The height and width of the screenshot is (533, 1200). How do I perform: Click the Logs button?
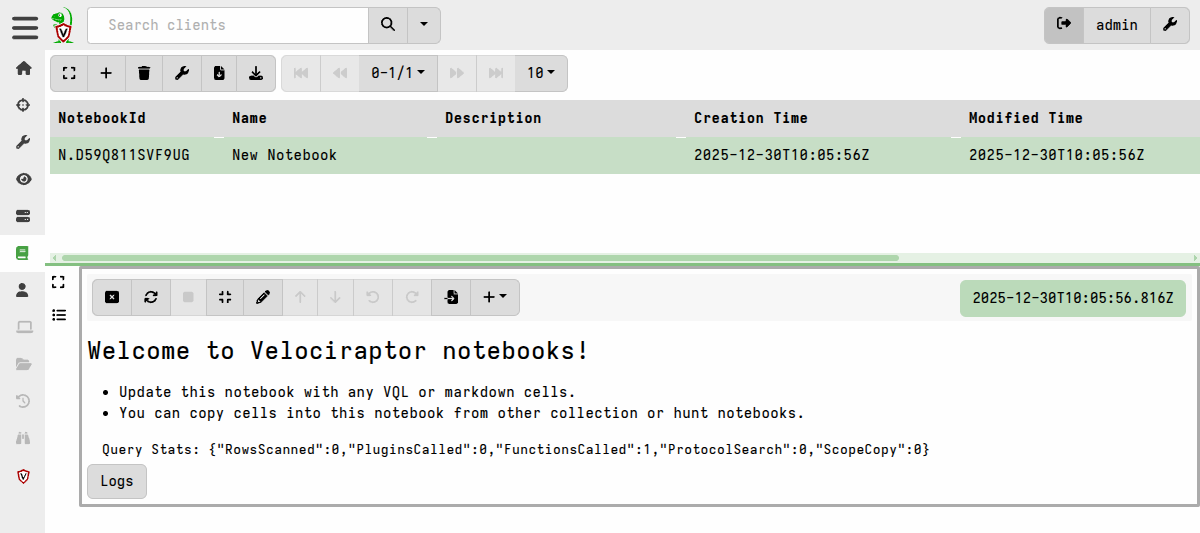tap(117, 481)
